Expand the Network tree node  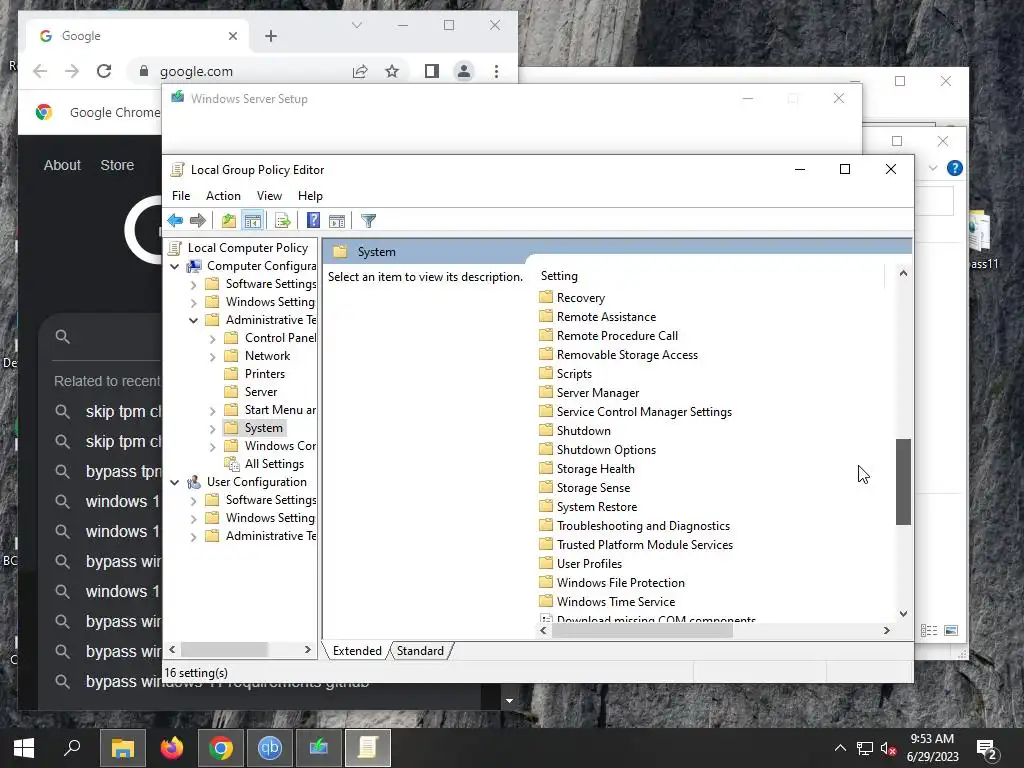[x=212, y=357]
